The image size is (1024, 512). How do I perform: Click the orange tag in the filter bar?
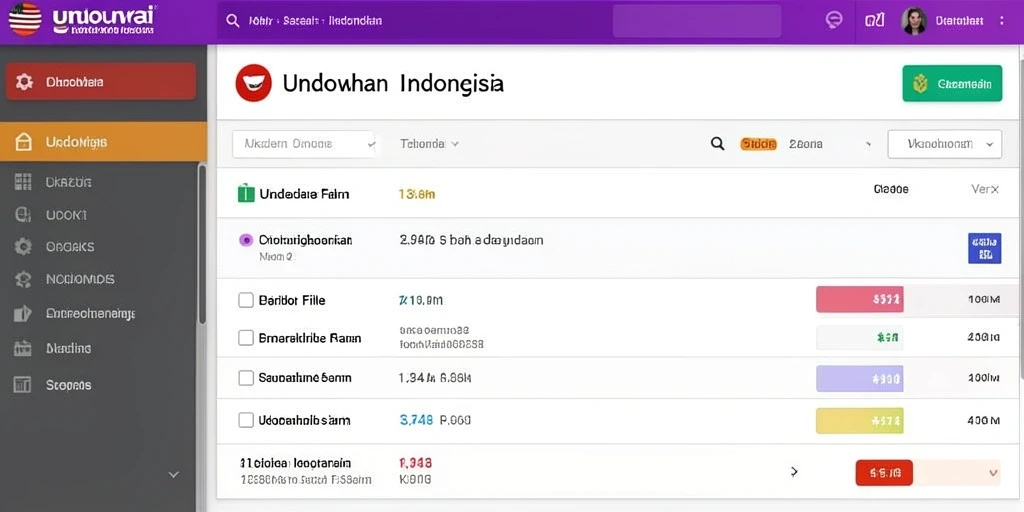tap(758, 144)
